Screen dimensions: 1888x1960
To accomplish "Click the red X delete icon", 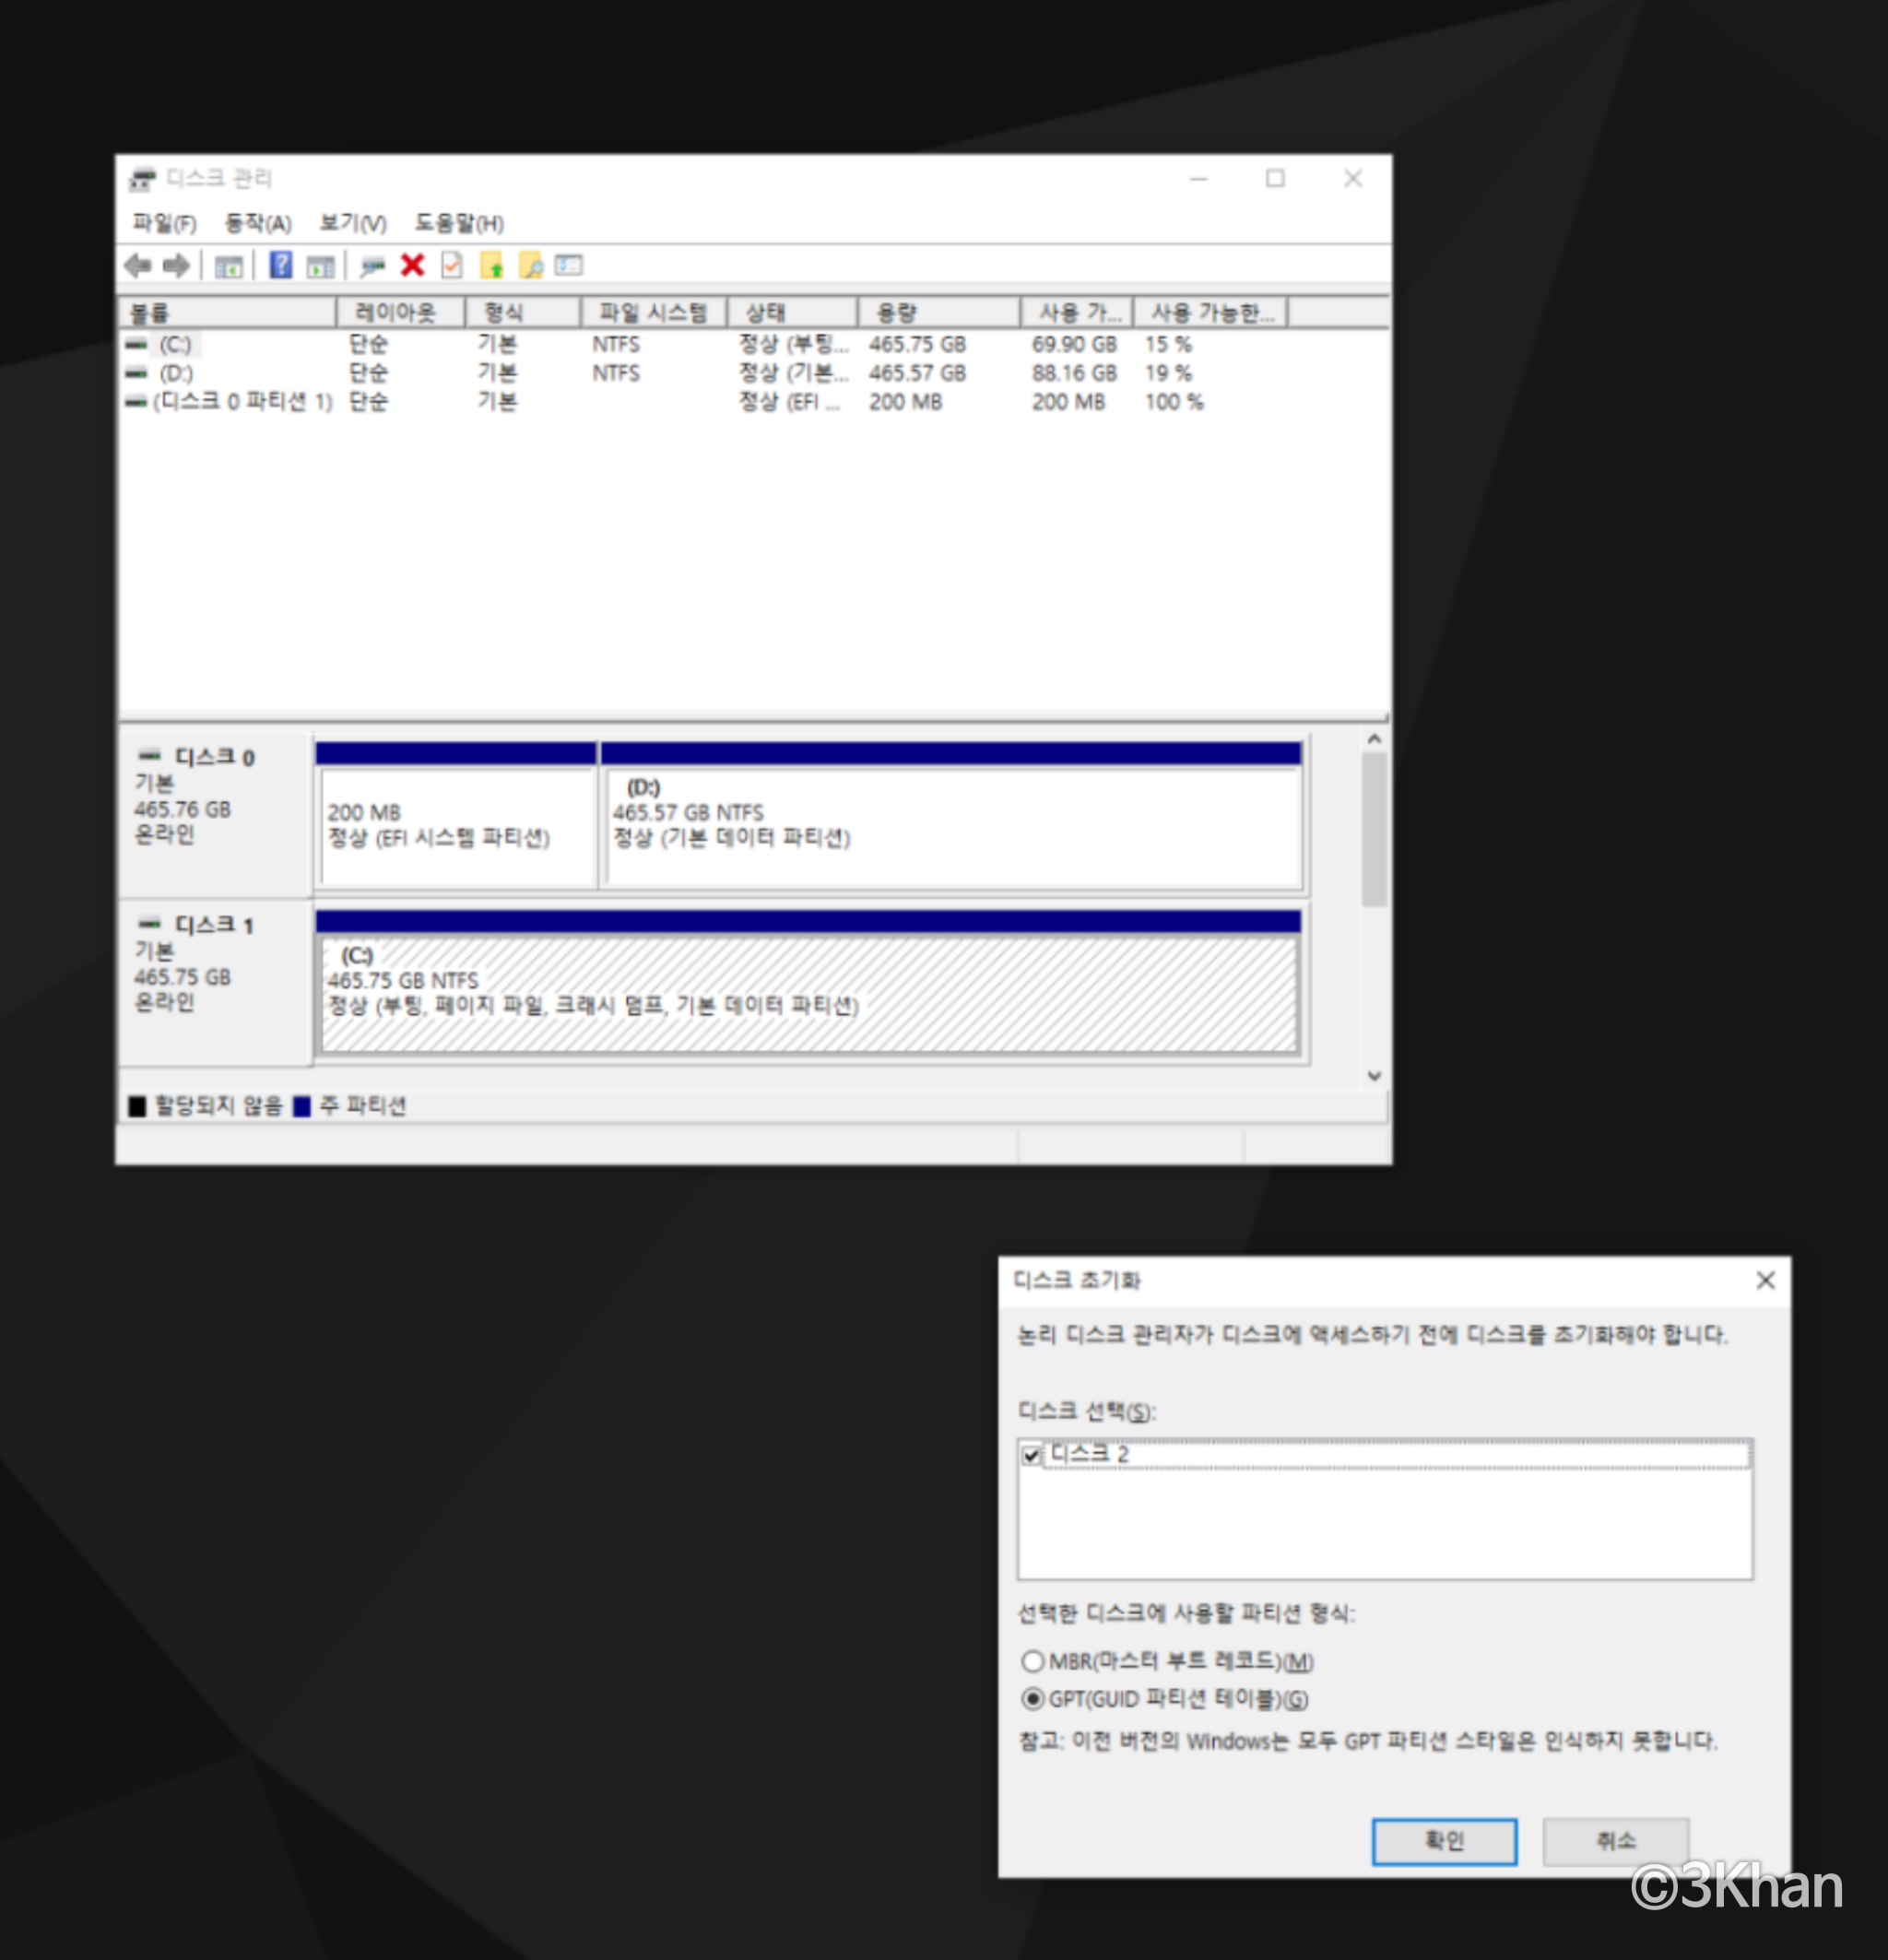I will point(412,265).
